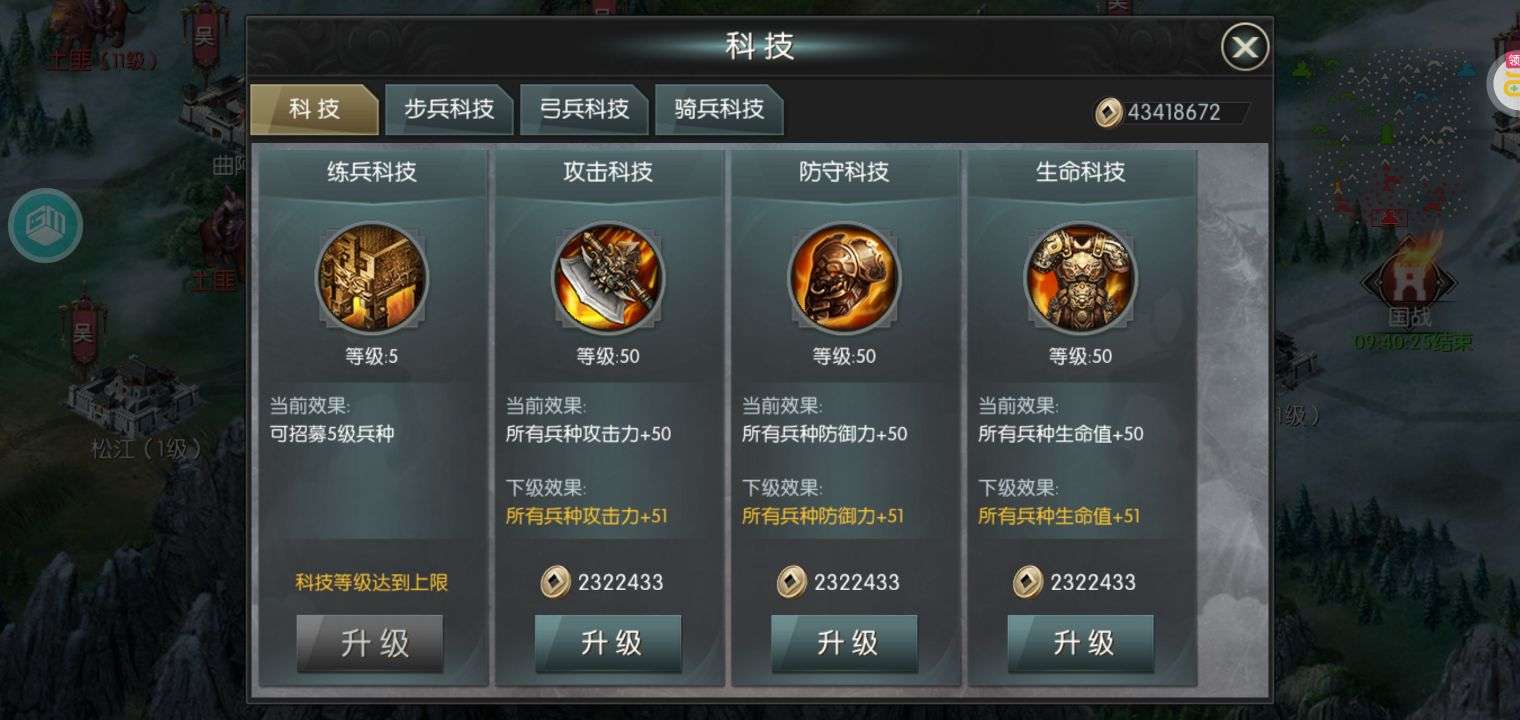The width and height of the screenshot is (1520, 720).
Task: Open the round GM icon on left
Action: tap(45, 225)
